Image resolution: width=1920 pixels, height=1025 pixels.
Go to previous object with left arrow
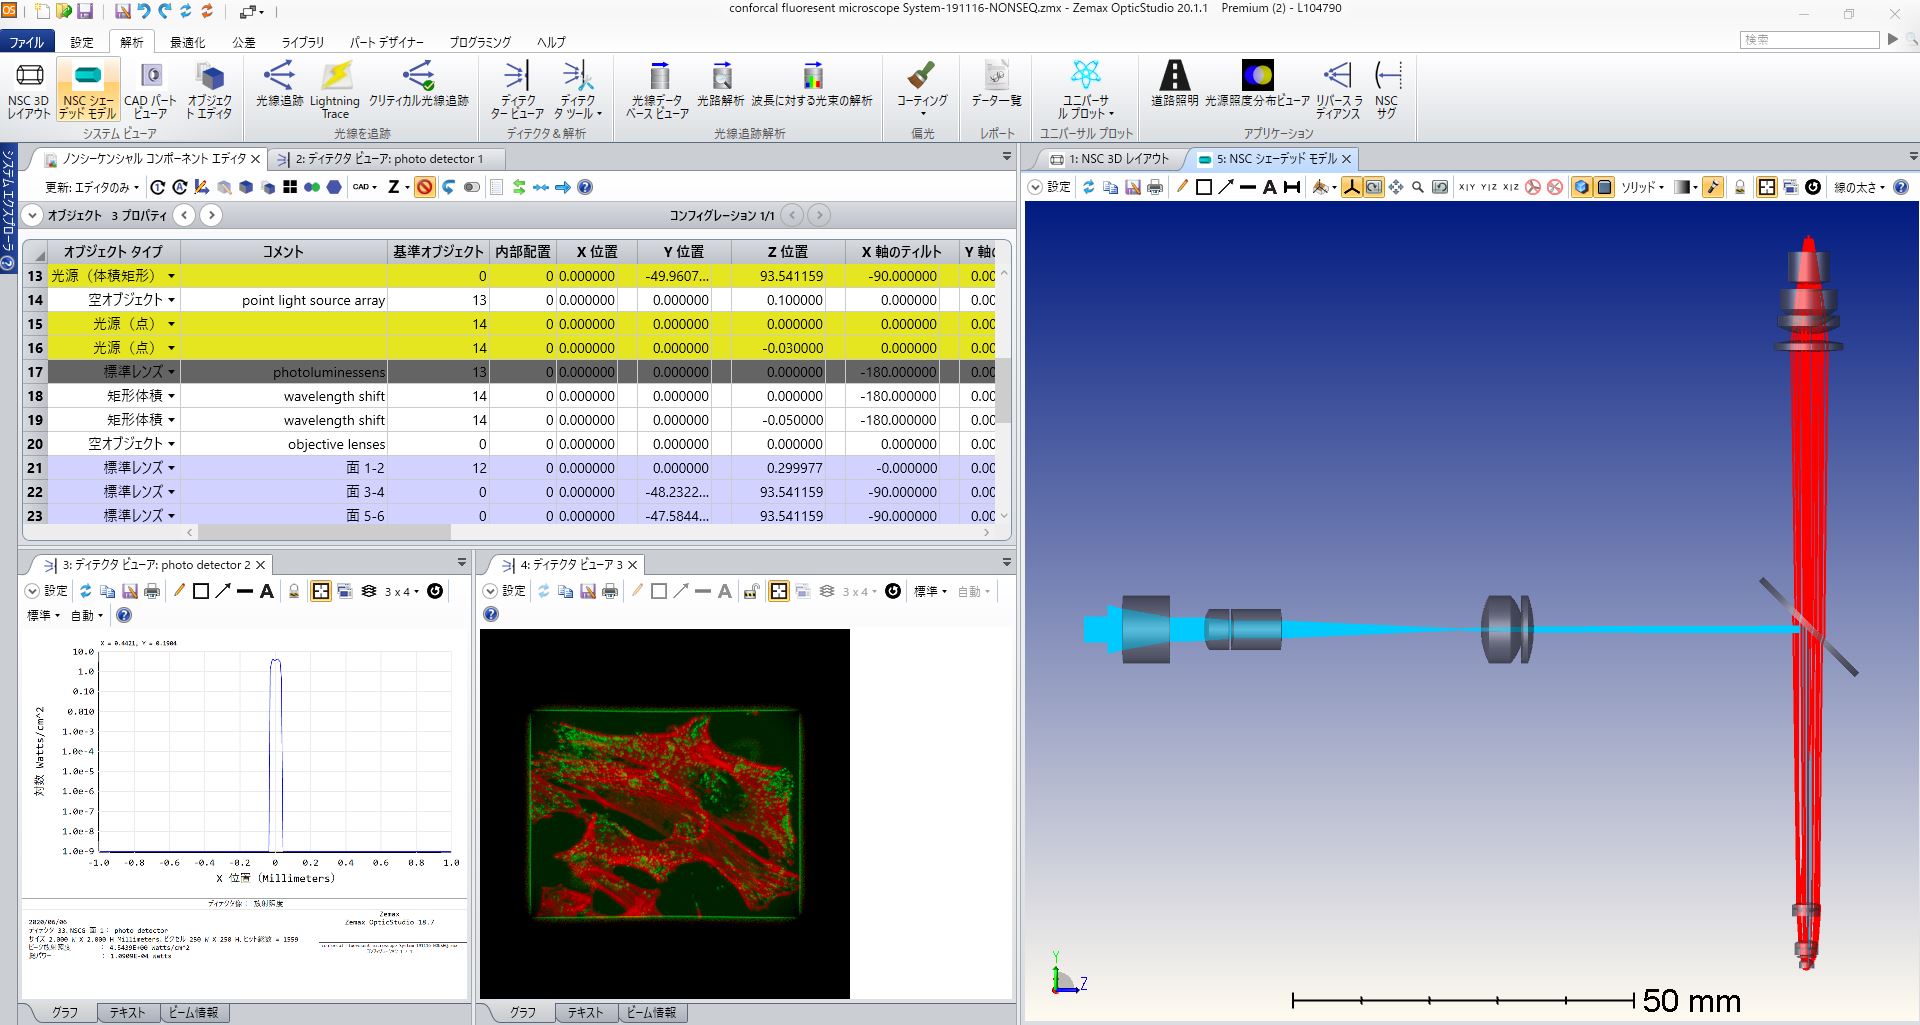(x=184, y=215)
